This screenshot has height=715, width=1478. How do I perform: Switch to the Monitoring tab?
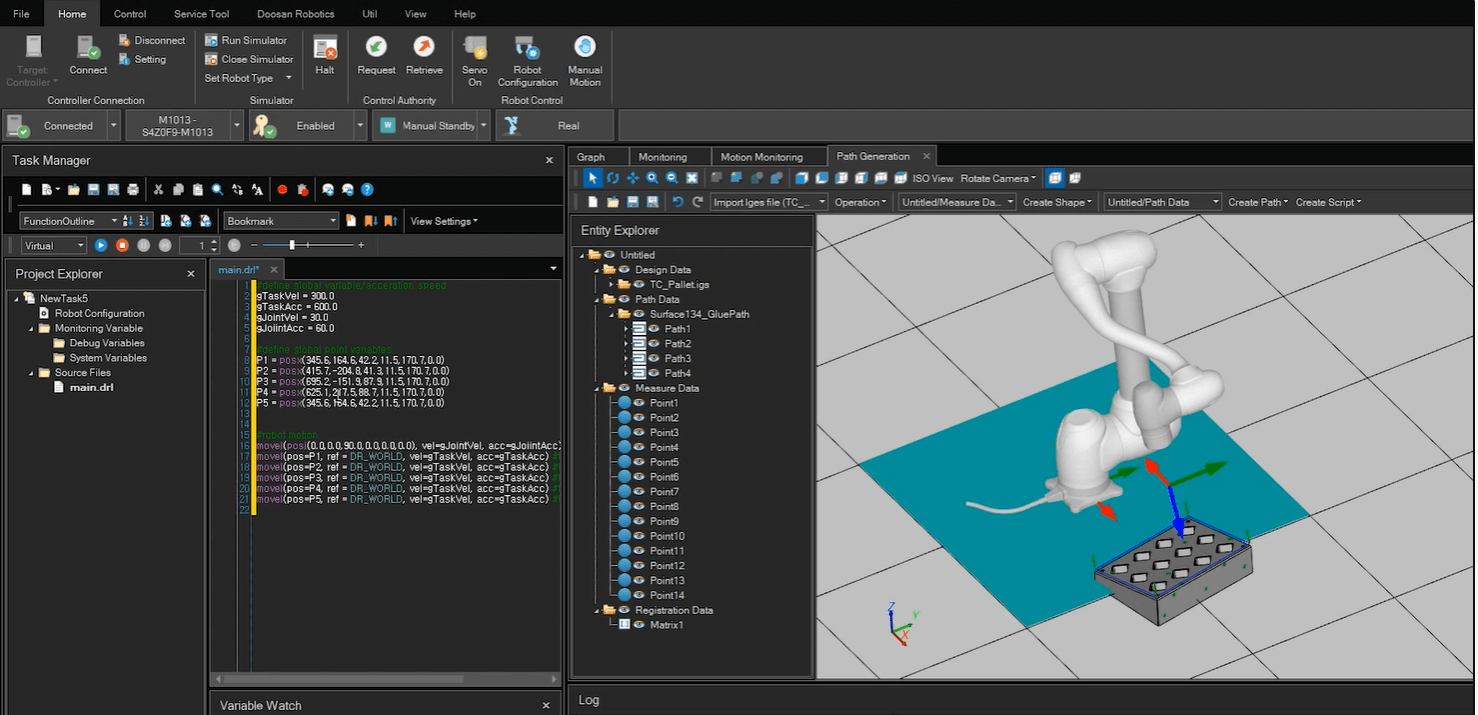(x=663, y=157)
